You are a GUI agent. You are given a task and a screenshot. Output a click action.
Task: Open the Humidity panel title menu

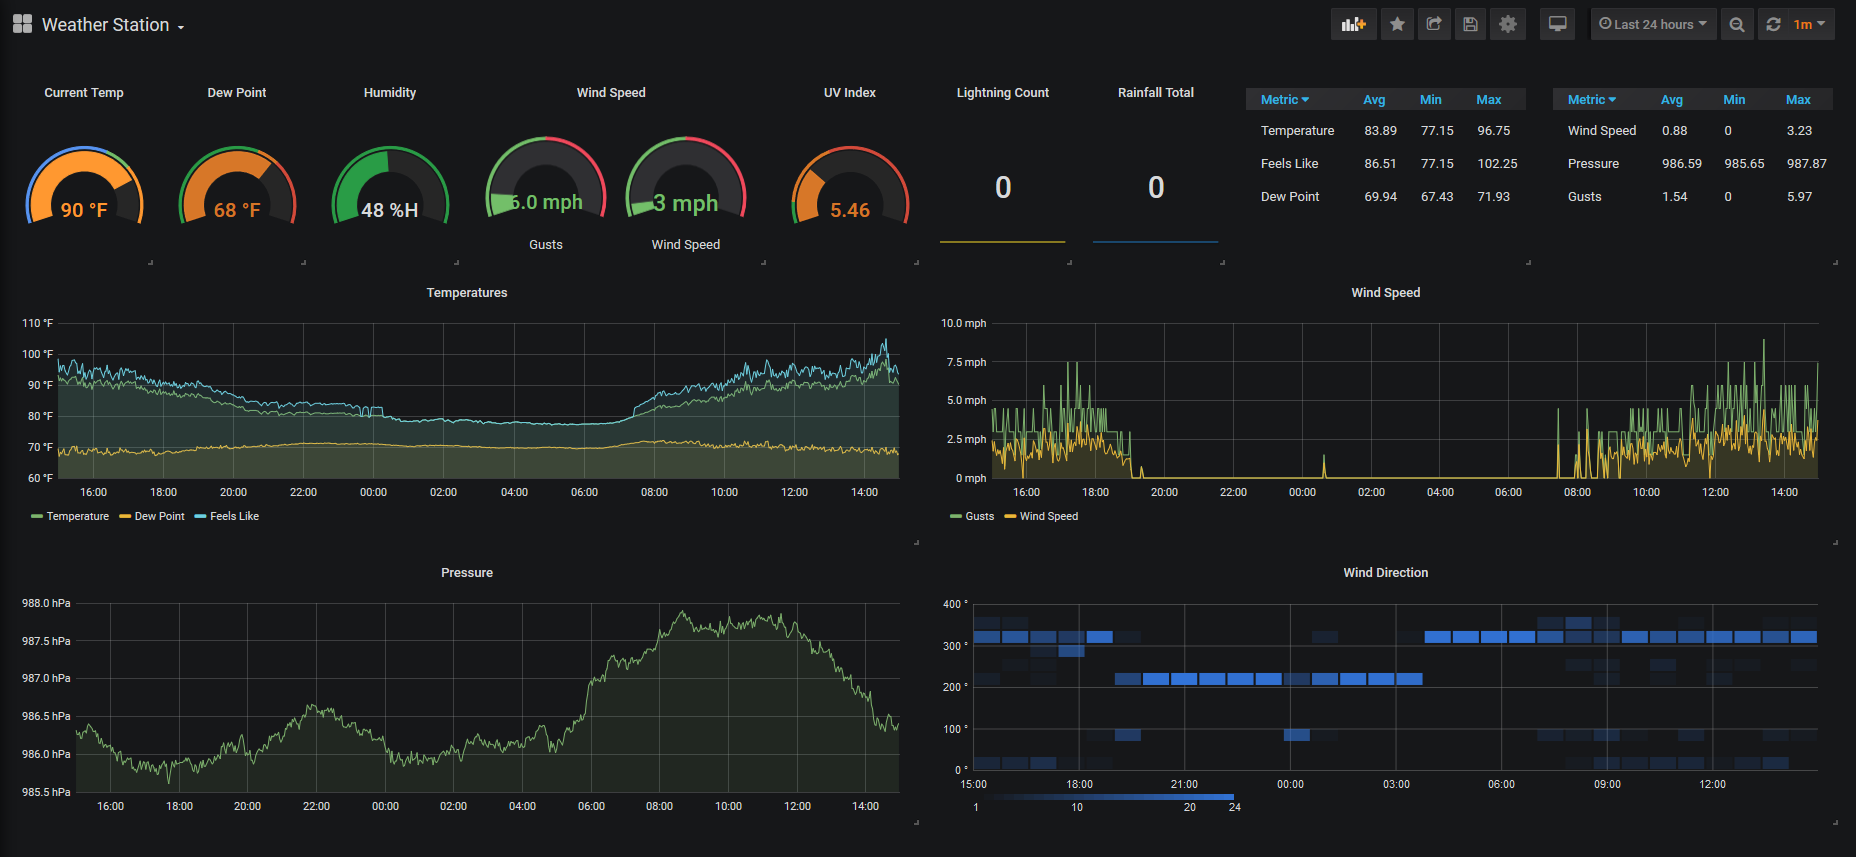click(x=390, y=93)
